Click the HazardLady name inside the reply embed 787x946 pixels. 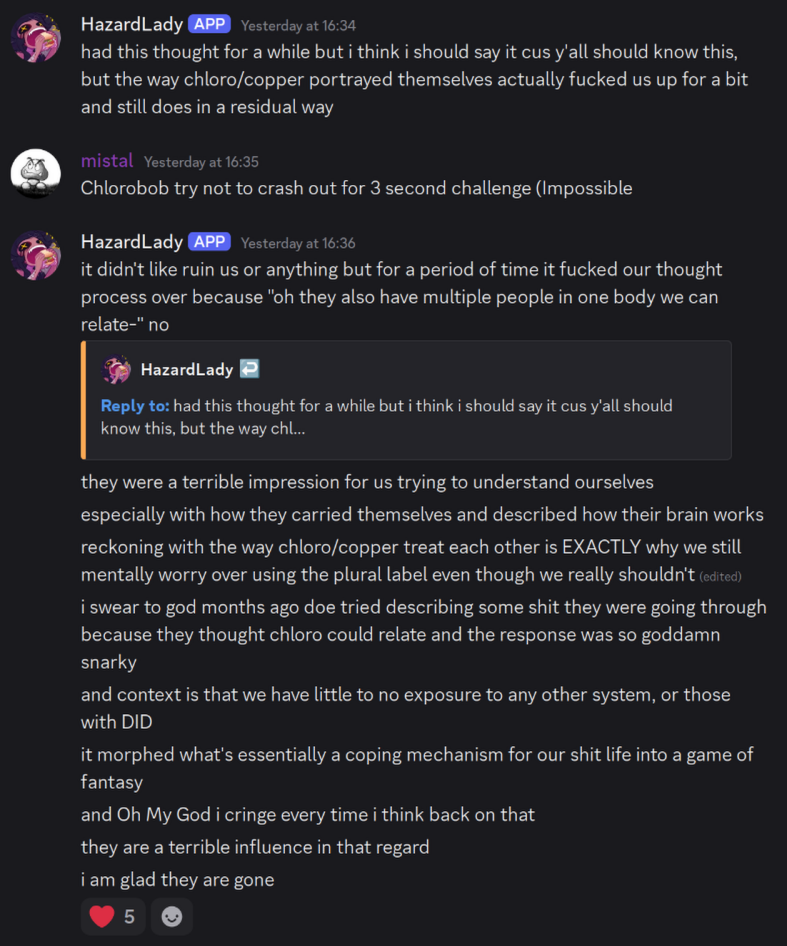pos(186,370)
